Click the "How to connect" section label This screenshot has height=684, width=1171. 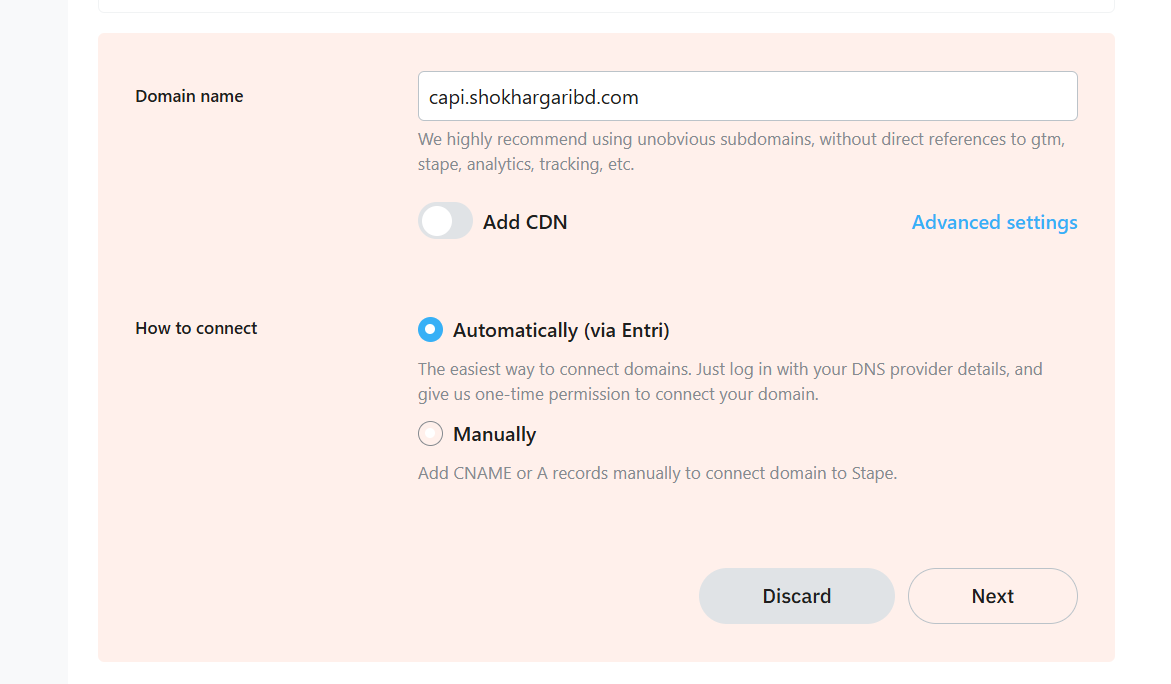pos(196,328)
